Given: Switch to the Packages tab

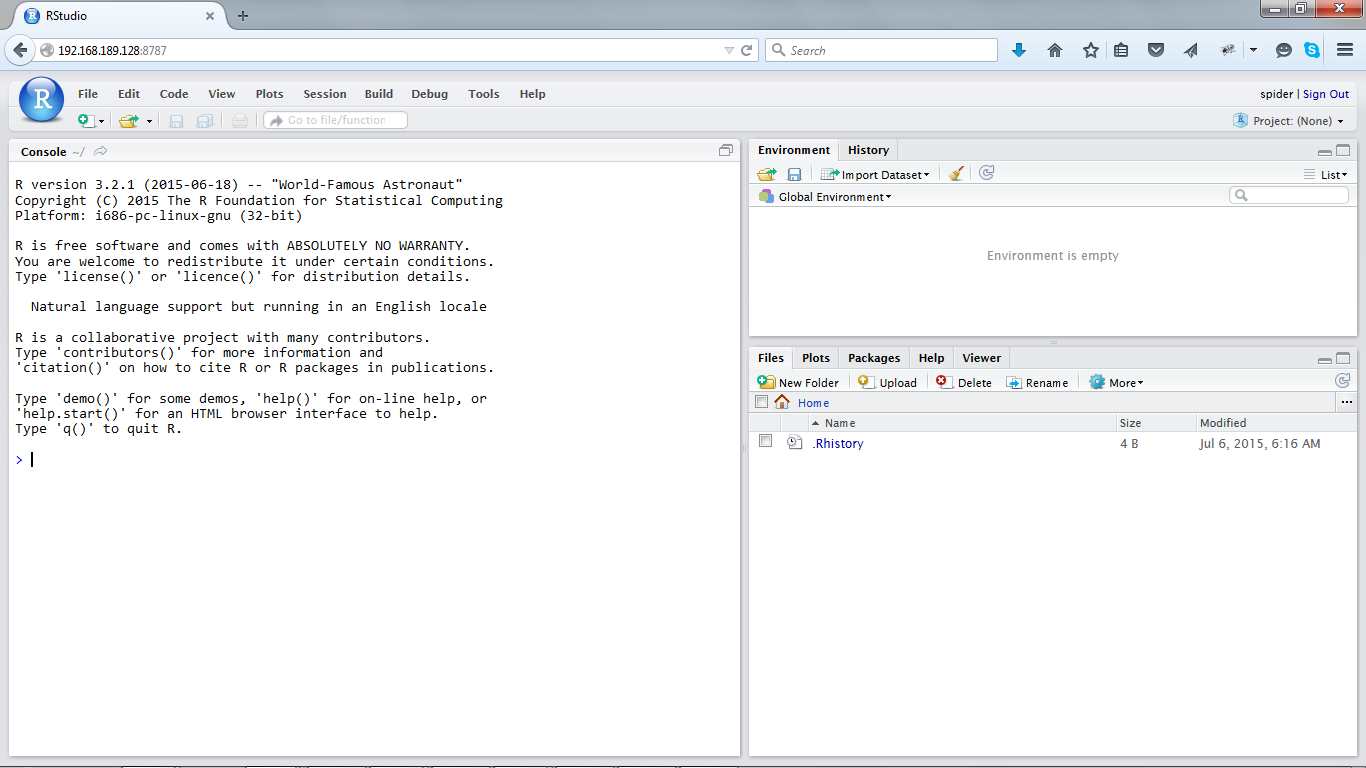Looking at the screenshot, I should pos(874,358).
